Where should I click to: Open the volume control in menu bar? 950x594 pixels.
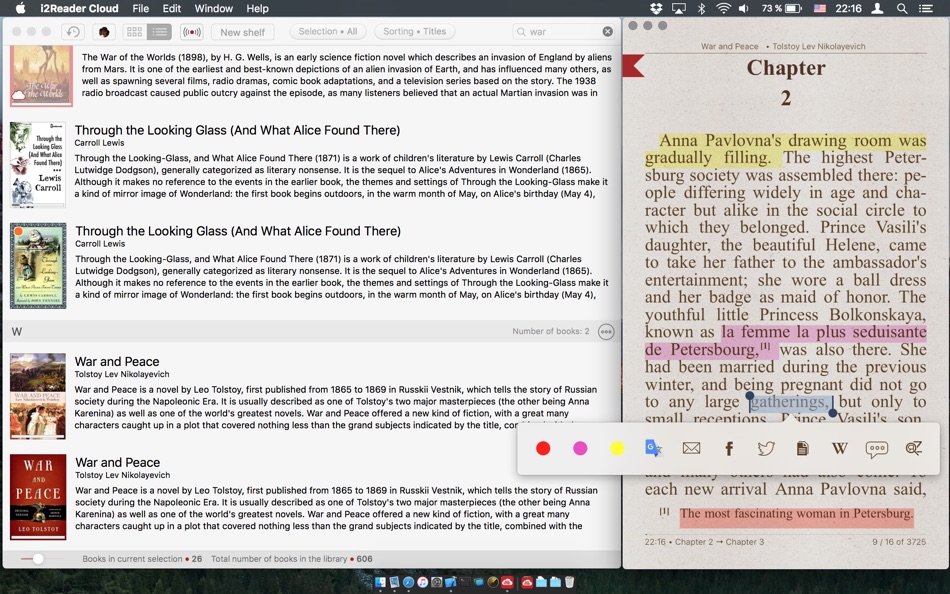coord(744,8)
